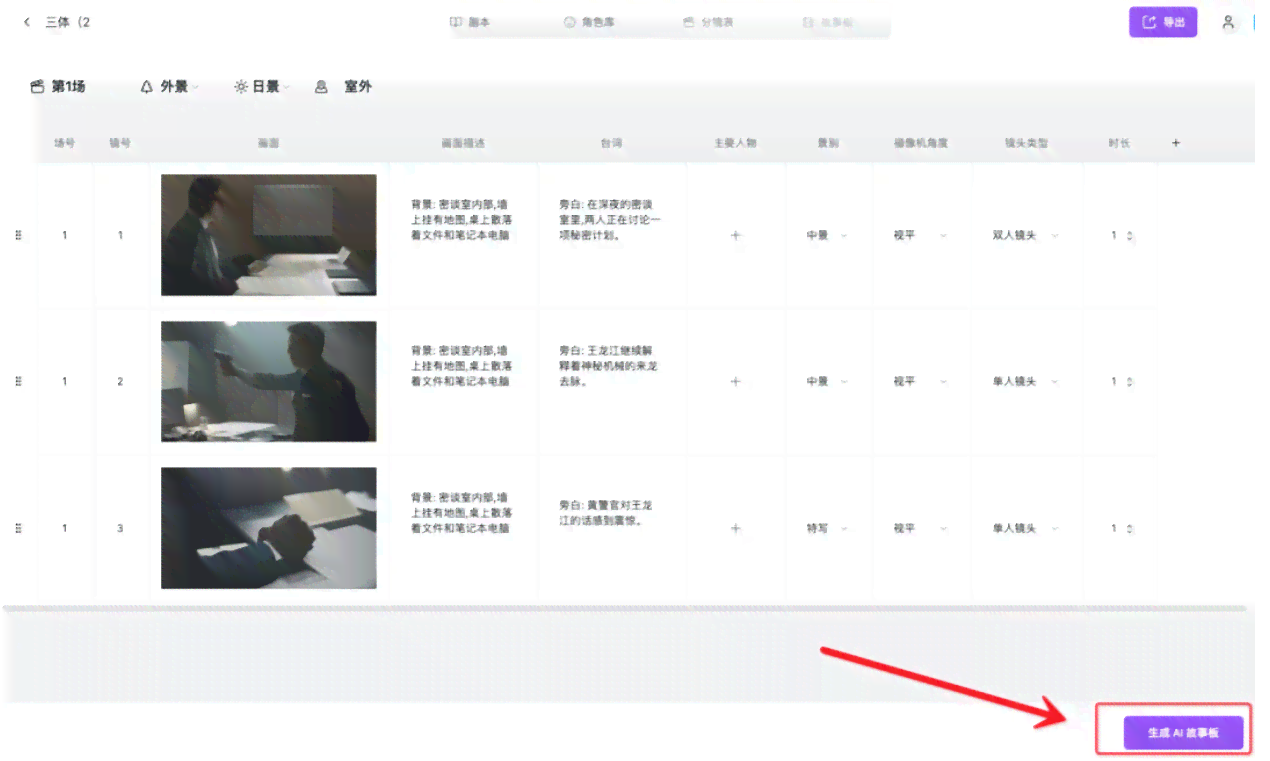This screenshot has width=1270, height=761.
Task: Click dialogue starting 旁白: 黄警官对王龙江
Action: click(x=606, y=512)
